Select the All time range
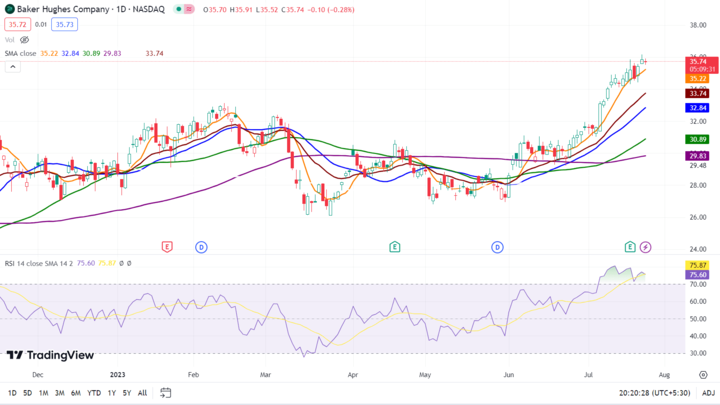 point(142,393)
